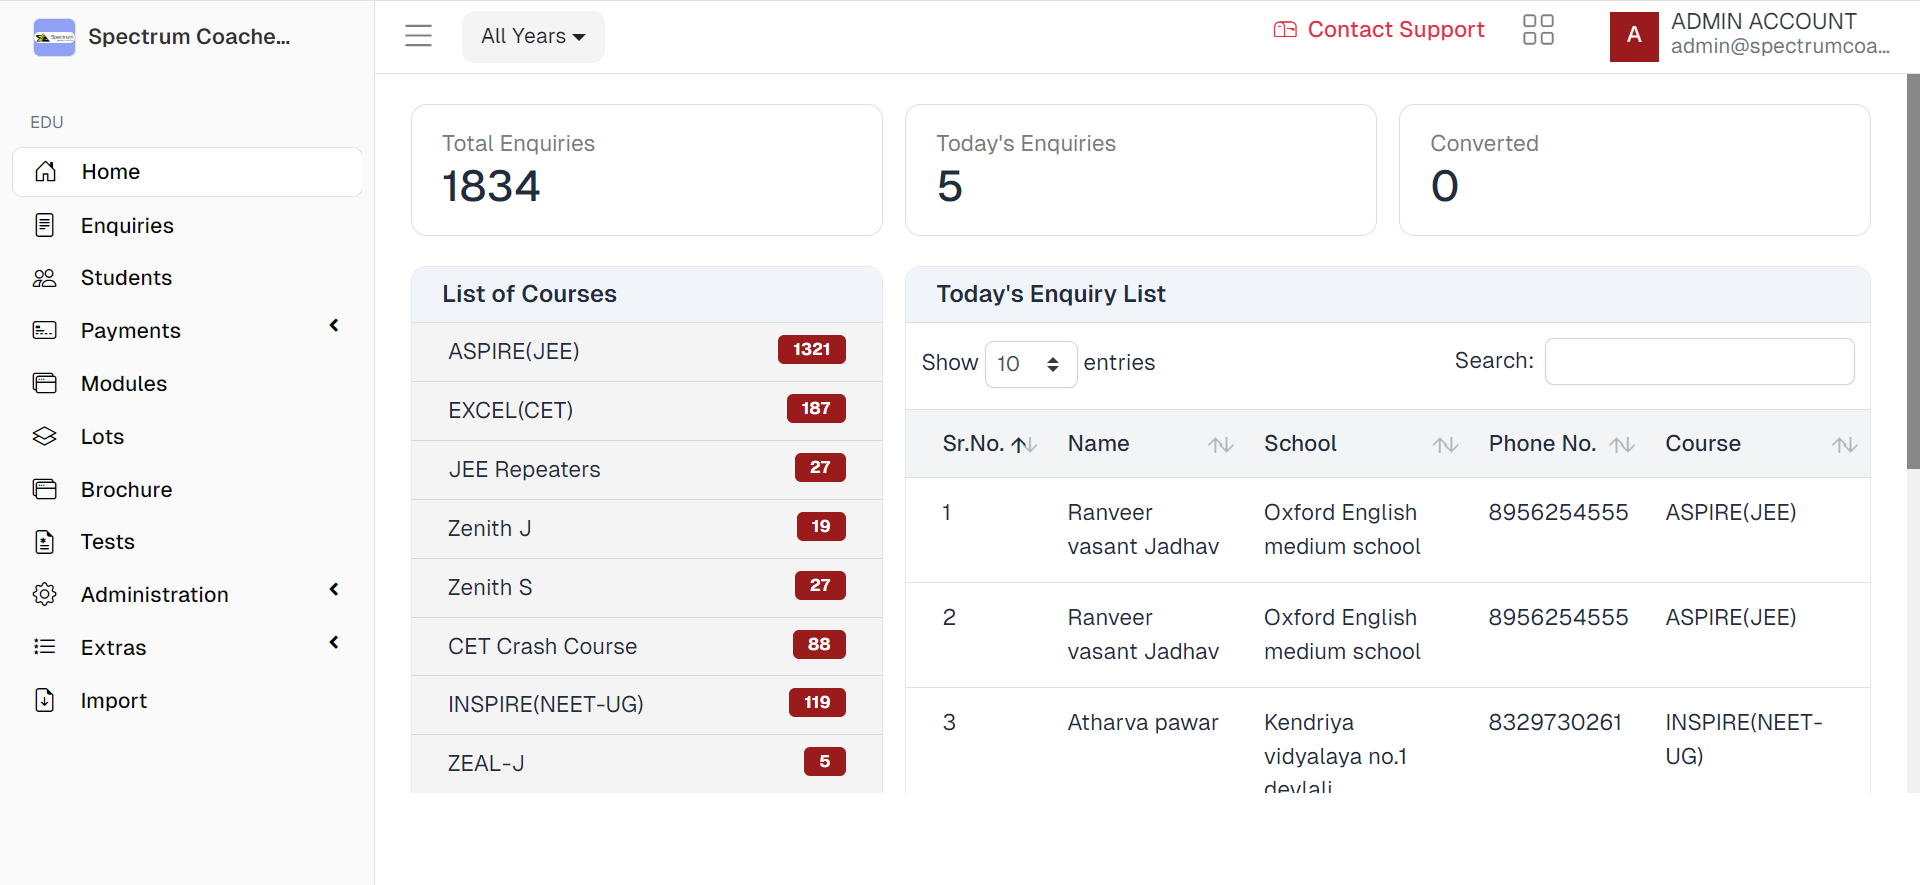This screenshot has height=885, width=1920.
Task: Click the Extras list icon in sidebar
Action: [x=45, y=647]
